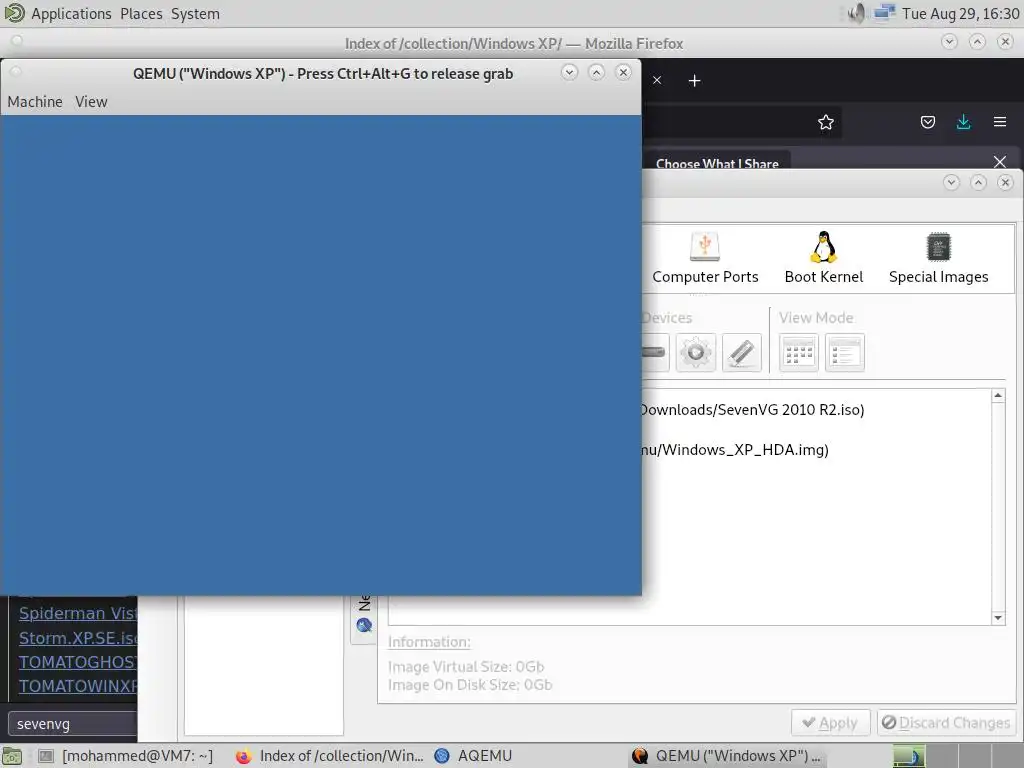
Task: Select Computer Ports in AQEMU
Action: pyautogui.click(x=705, y=259)
